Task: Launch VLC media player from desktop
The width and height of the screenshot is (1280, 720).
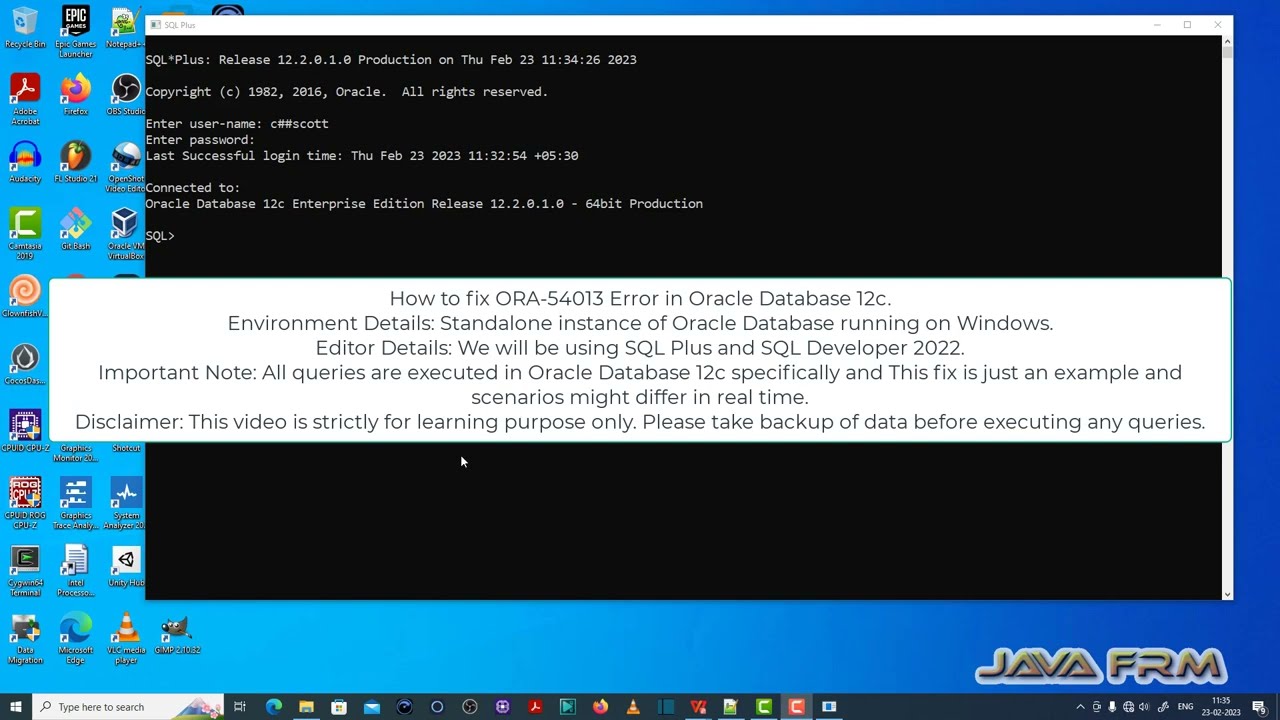Action: click(126, 637)
